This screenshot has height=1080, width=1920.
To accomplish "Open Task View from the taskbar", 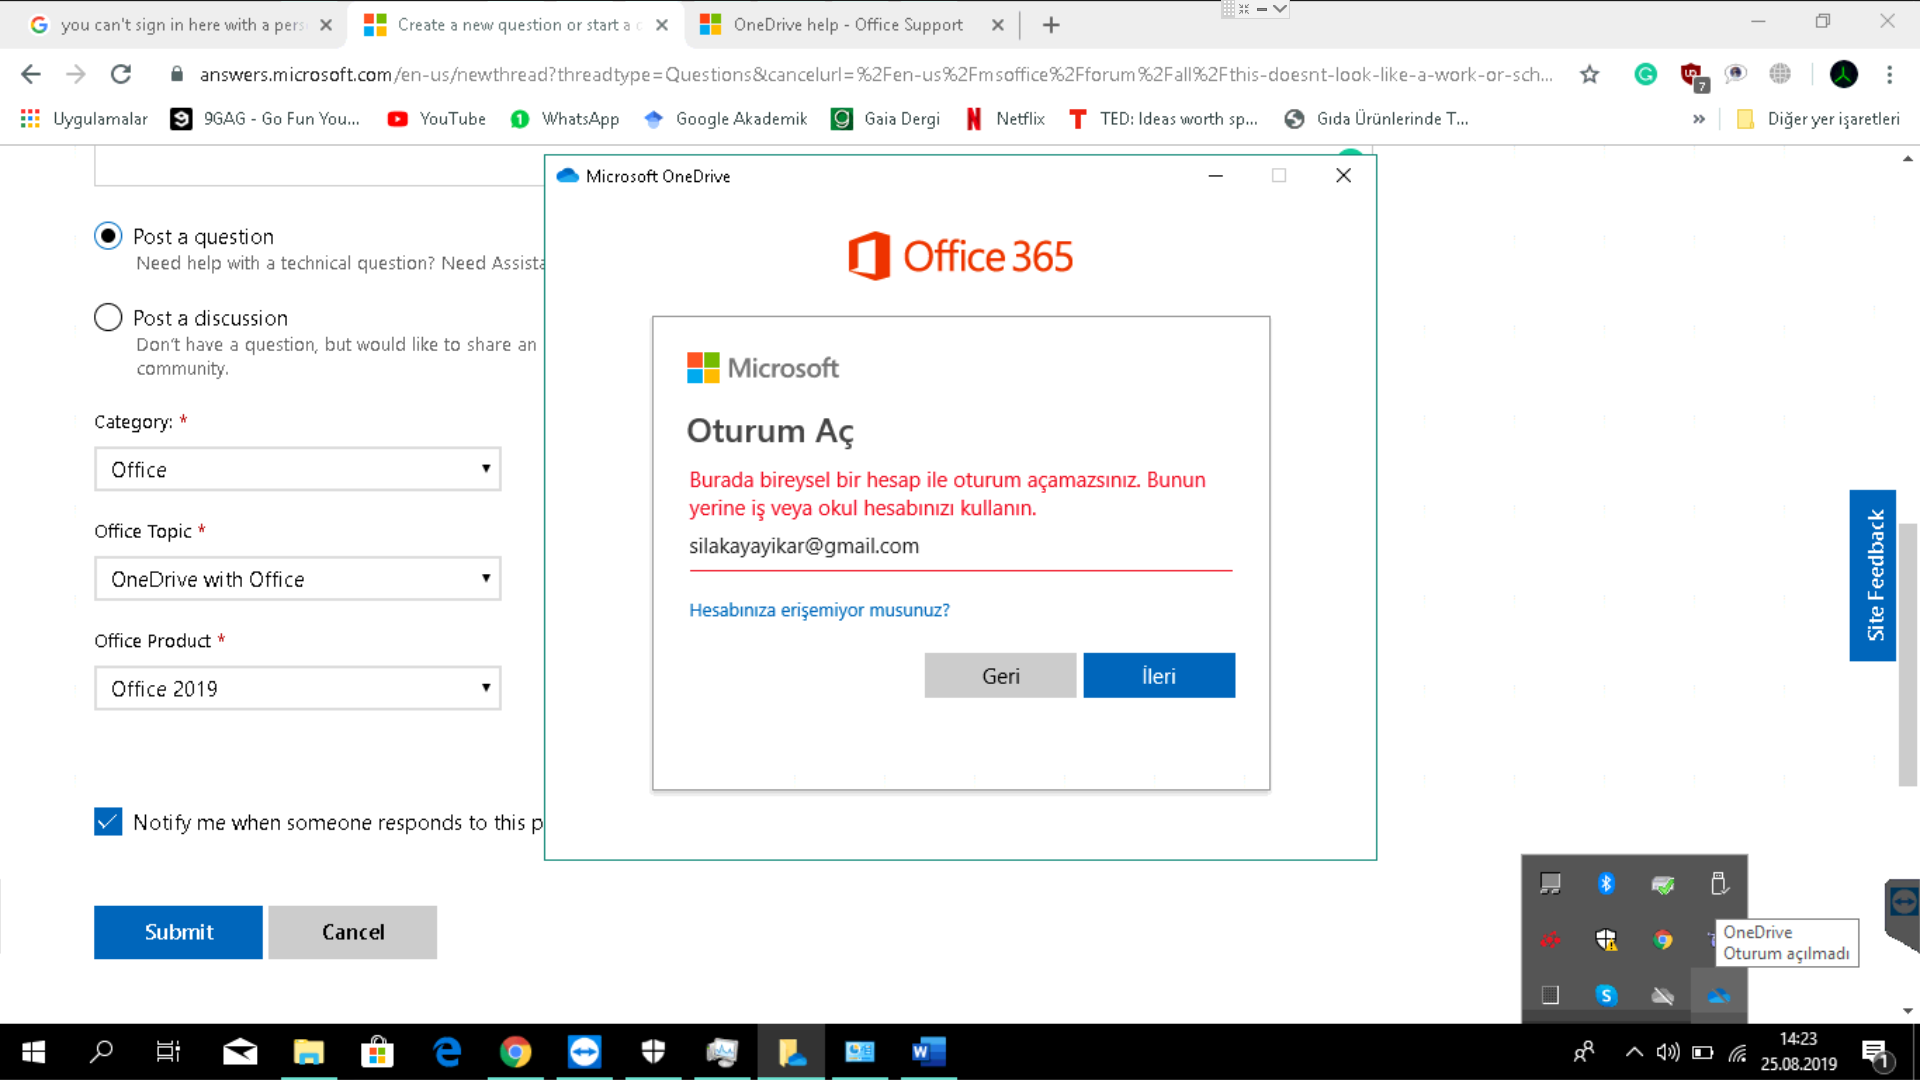I will (168, 1052).
